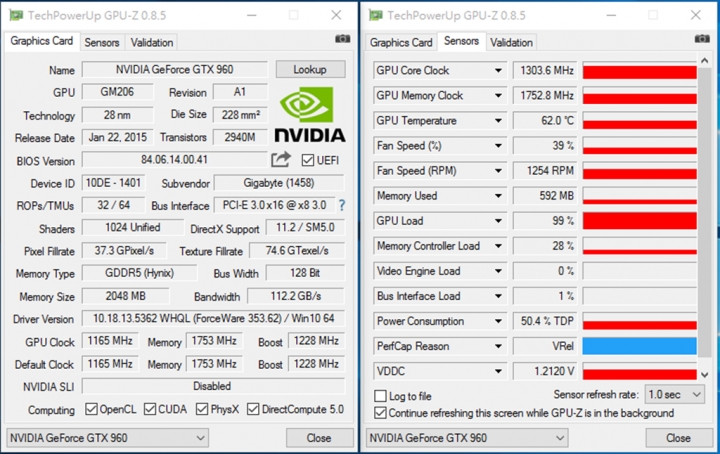Click the 50.4 % TDP value
Image resolution: width=720 pixels, height=454 pixels.
pyautogui.click(x=545, y=321)
